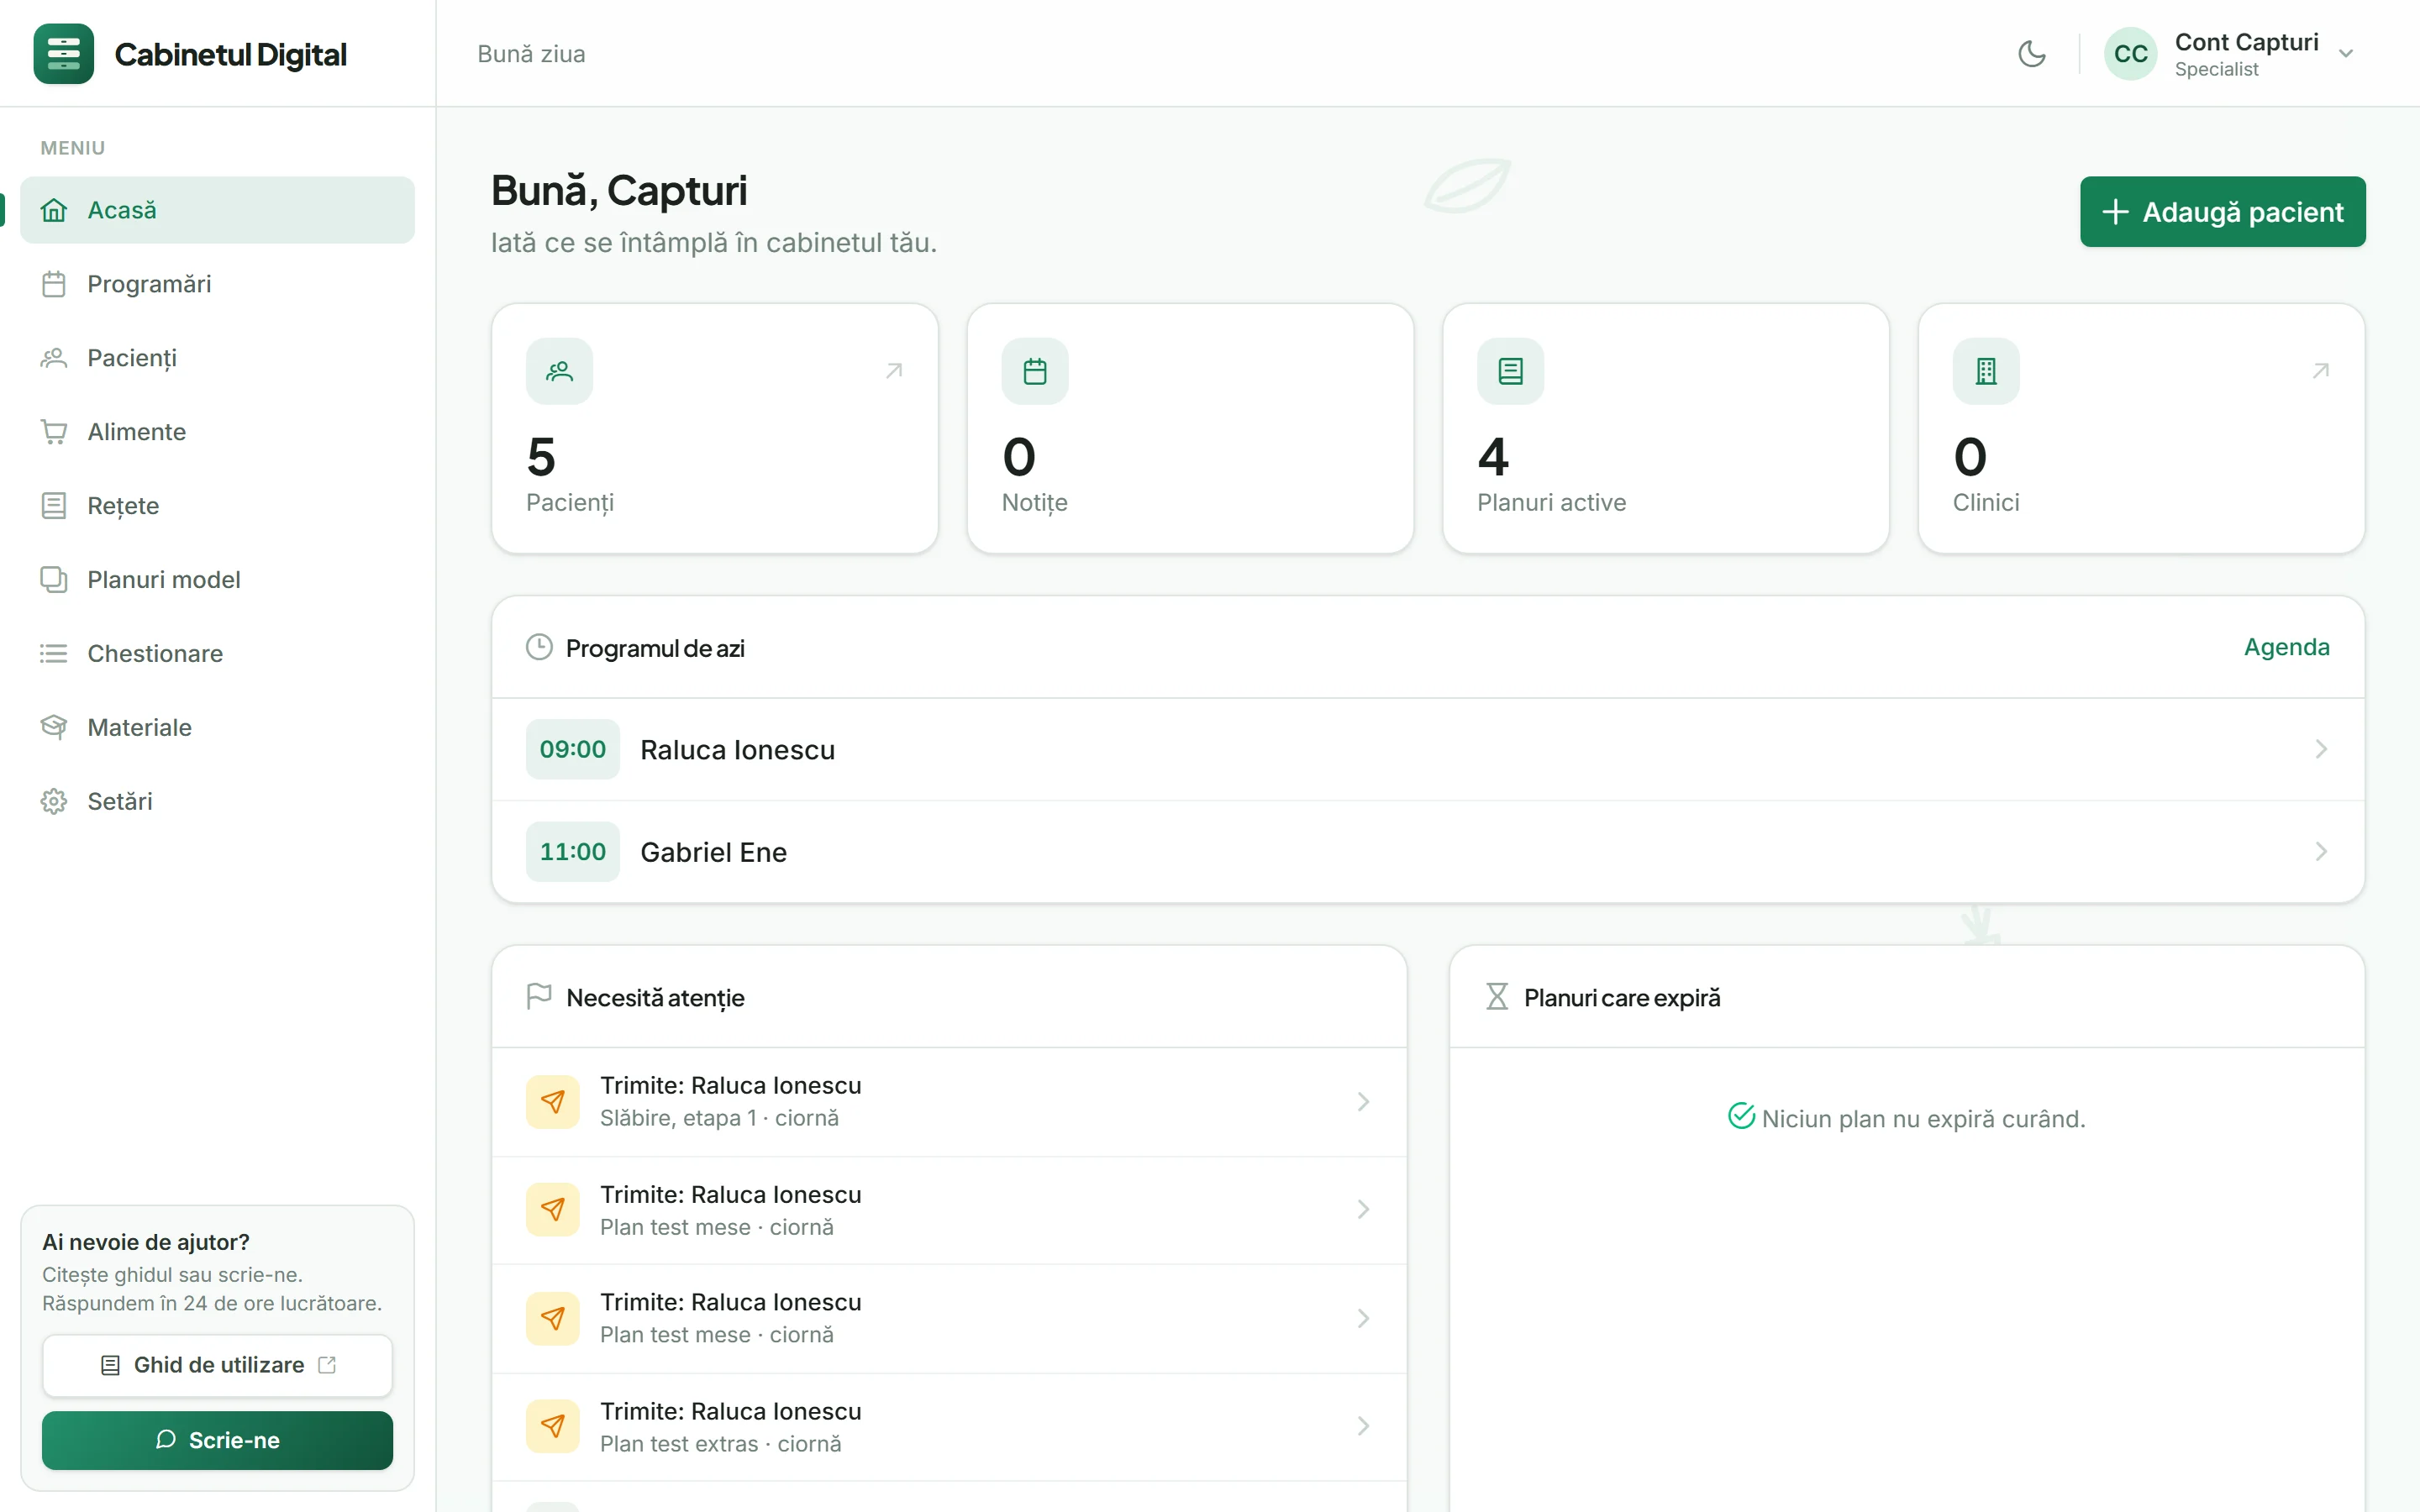Click the number 4 on Planuri active card
This screenshot has height=1512, width=2420.
coord(1493,457)
